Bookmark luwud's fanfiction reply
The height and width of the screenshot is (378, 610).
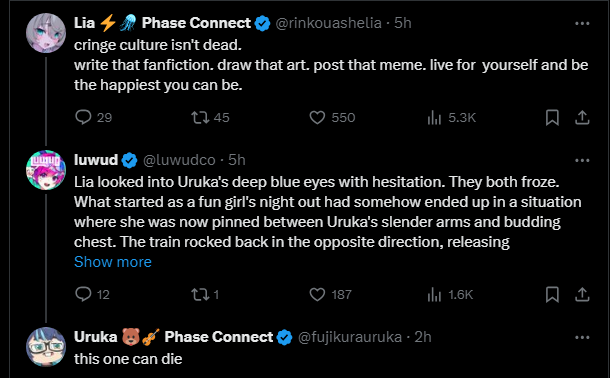tap(552, 294)
